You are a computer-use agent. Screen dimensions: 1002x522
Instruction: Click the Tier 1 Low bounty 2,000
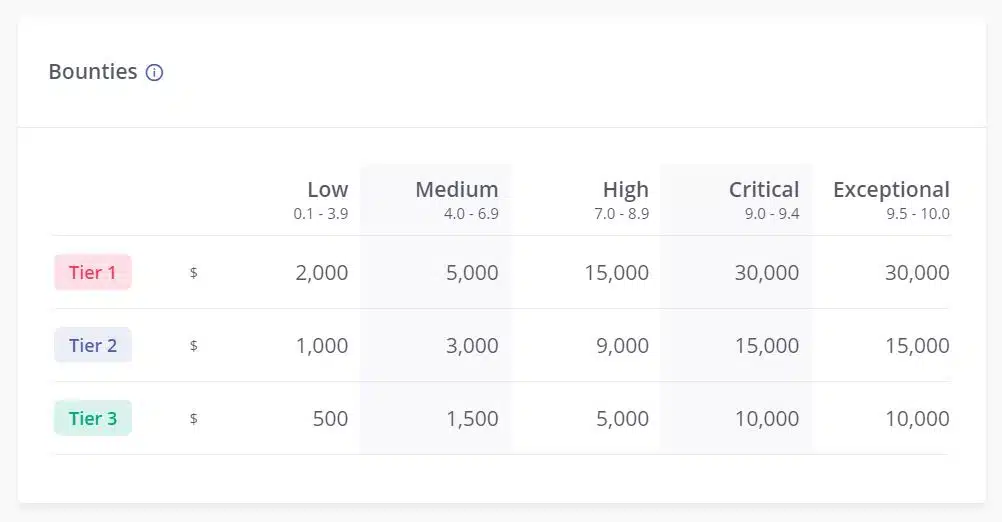(321, 272)
